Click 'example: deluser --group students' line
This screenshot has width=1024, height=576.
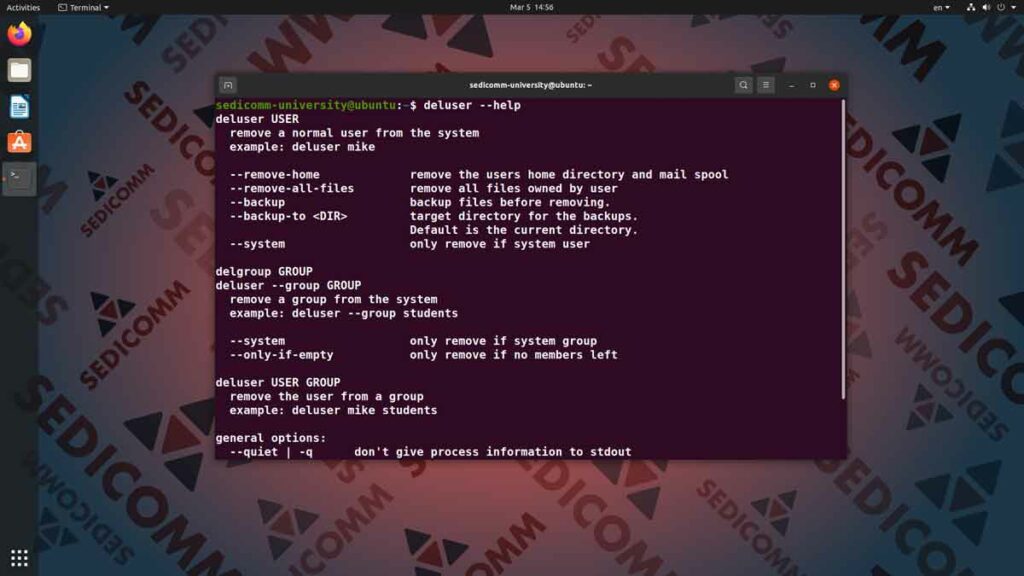click(344, 313)
